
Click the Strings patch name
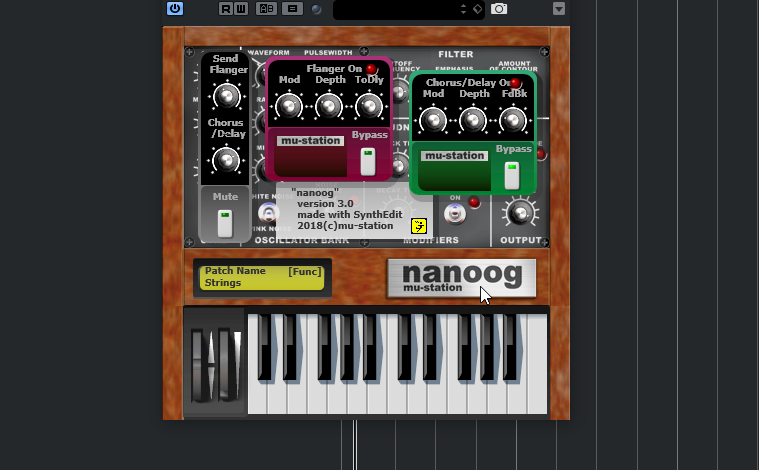(223, 283)
